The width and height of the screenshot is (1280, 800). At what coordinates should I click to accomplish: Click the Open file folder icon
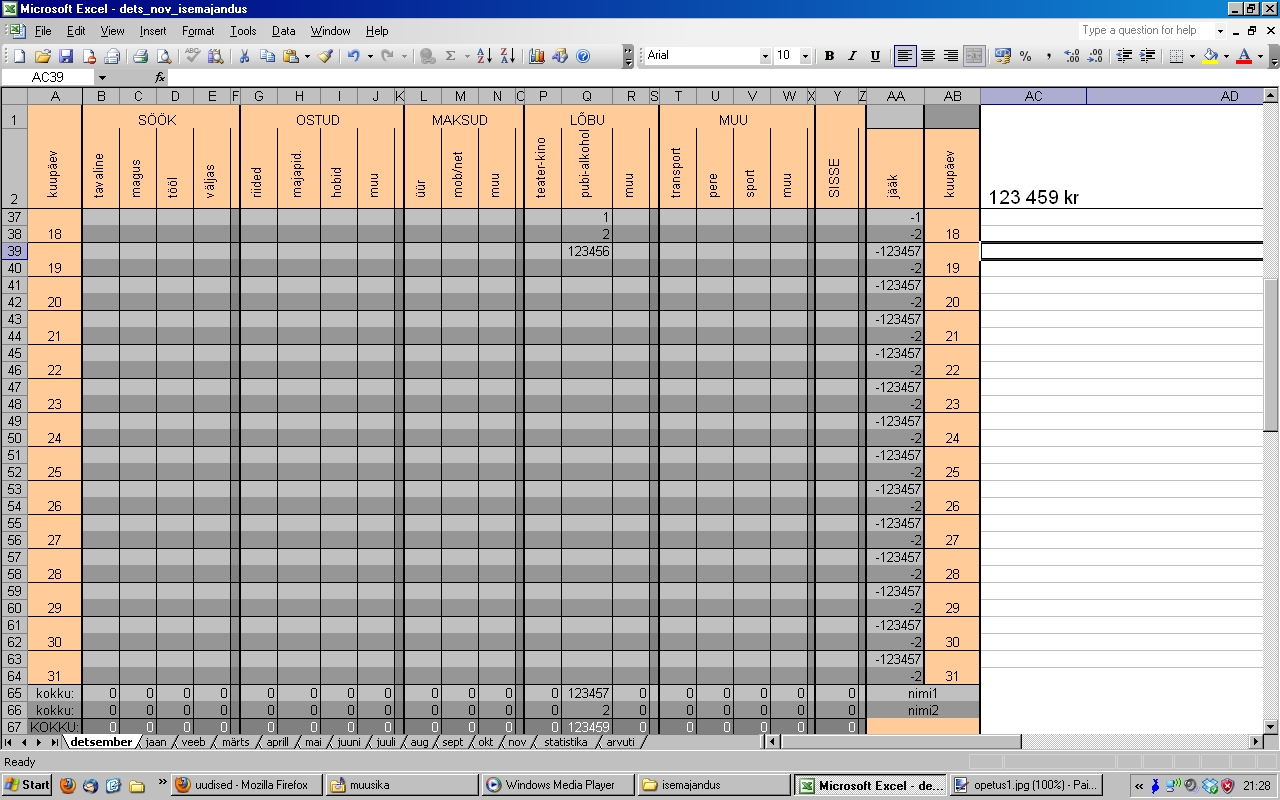(42, 56)
